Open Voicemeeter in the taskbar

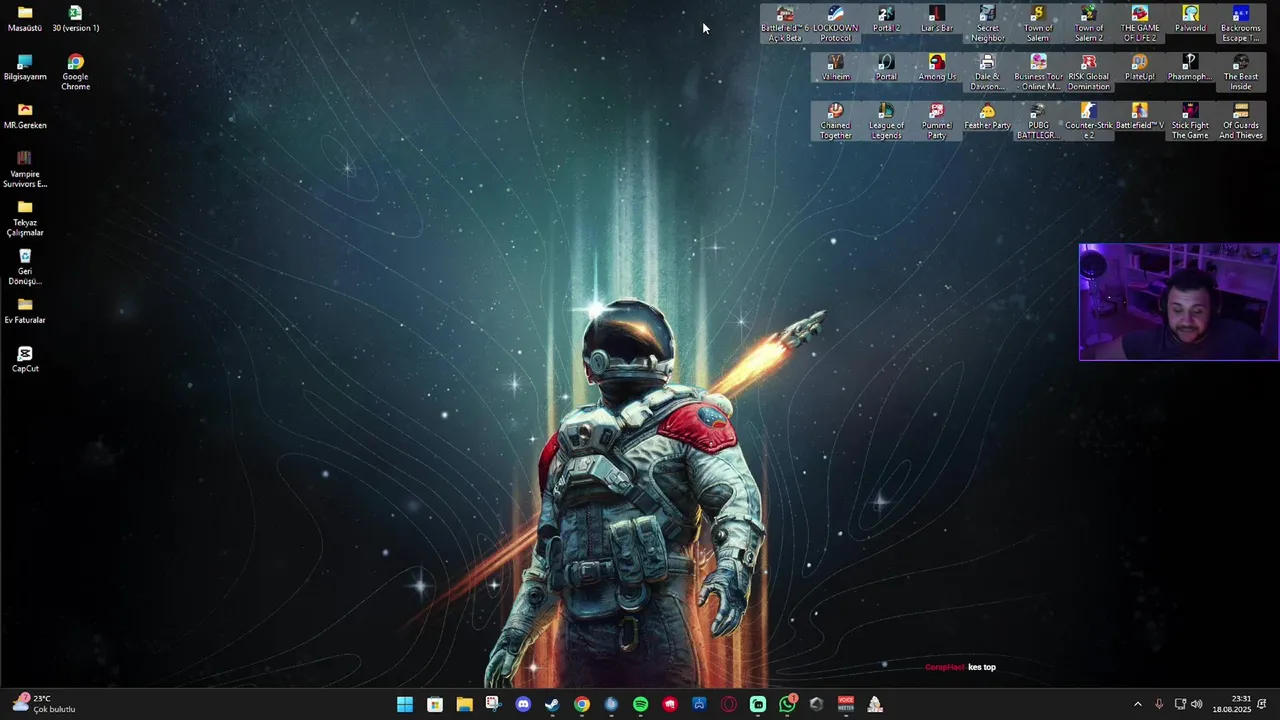pyautogui.click(x=846, y=704)
